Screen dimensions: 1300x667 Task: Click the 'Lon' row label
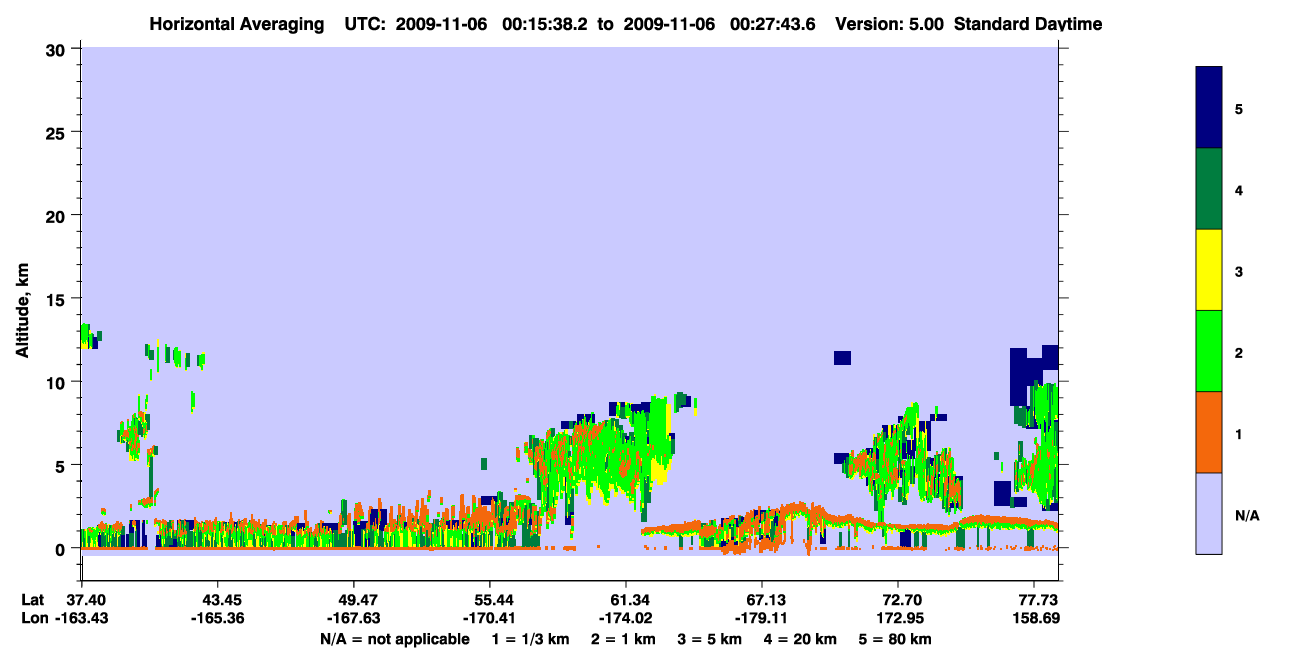(33, 618)
